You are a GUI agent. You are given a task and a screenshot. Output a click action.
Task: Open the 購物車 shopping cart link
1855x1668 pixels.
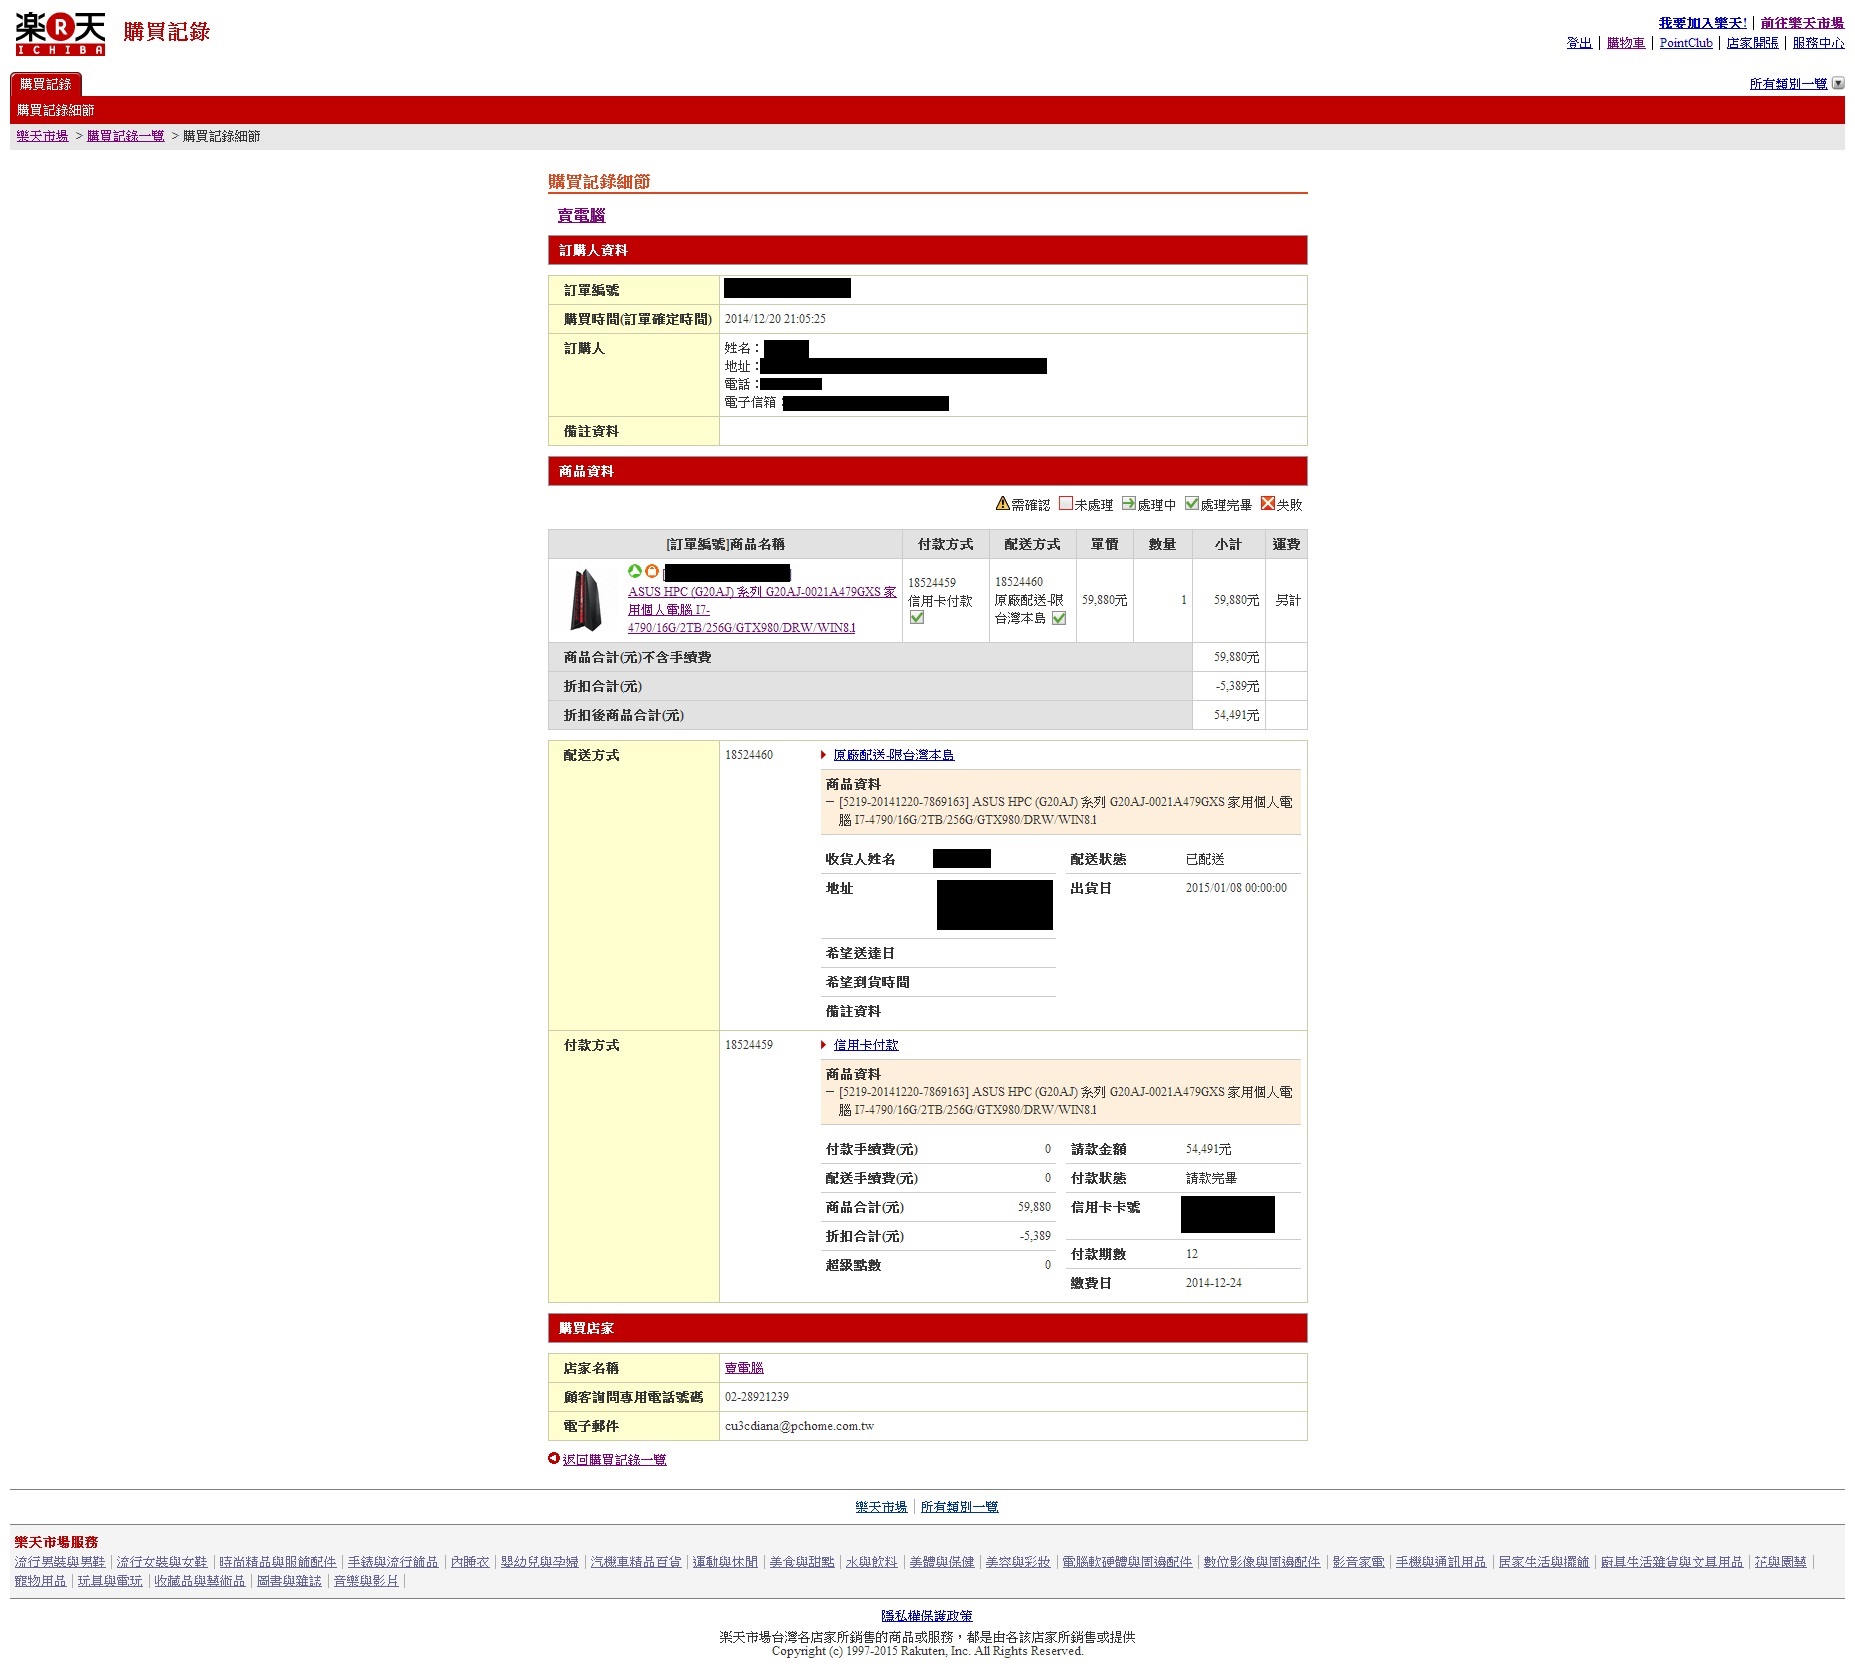(1626, 43)
